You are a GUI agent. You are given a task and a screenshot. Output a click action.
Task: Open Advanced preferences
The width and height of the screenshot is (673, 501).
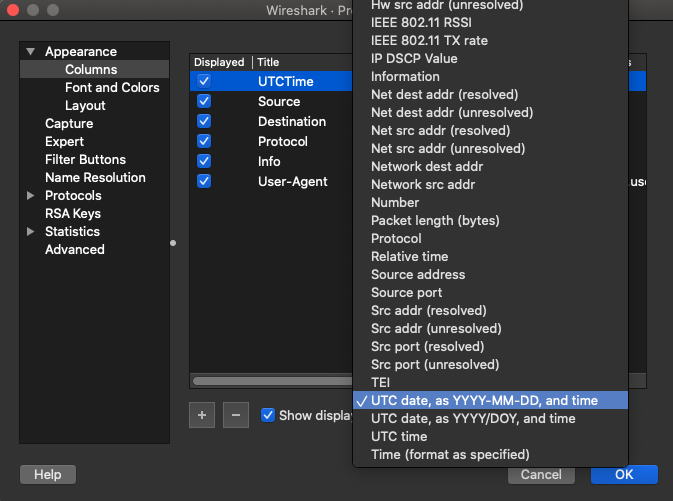pyautogui.click(x=75, y=249)
